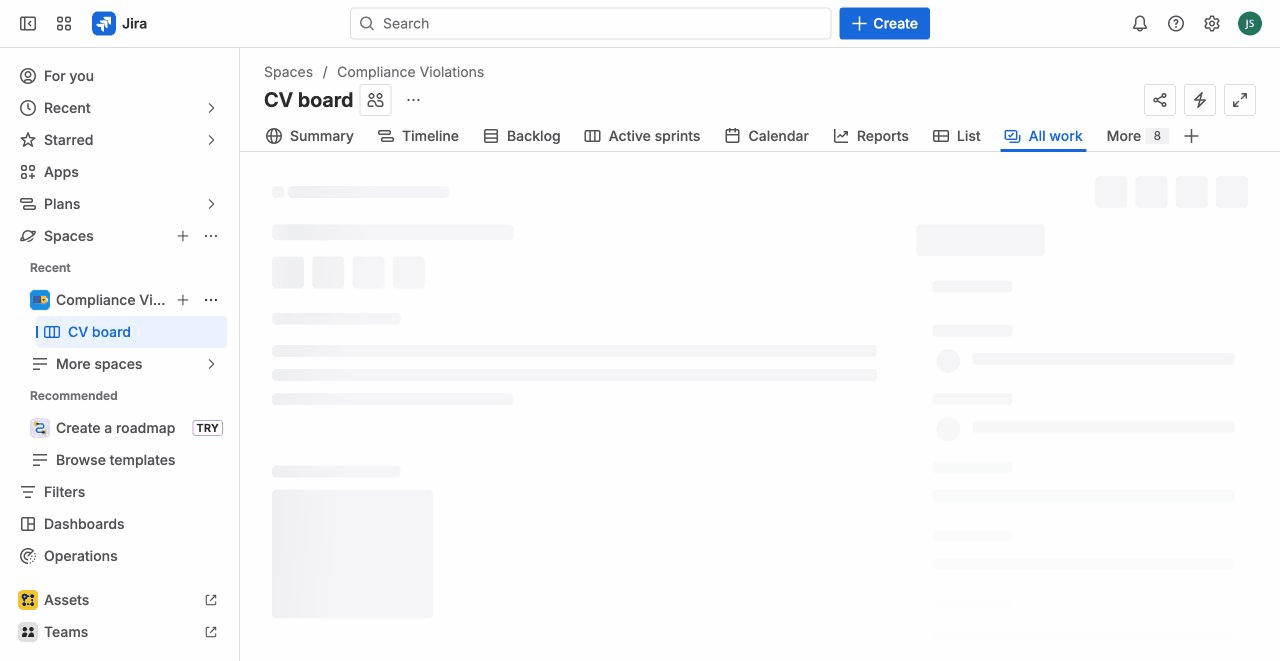The image size is (1280, 661).
Task: Open the Compliance Violations breadcrumb link
Action: [410, 72]
